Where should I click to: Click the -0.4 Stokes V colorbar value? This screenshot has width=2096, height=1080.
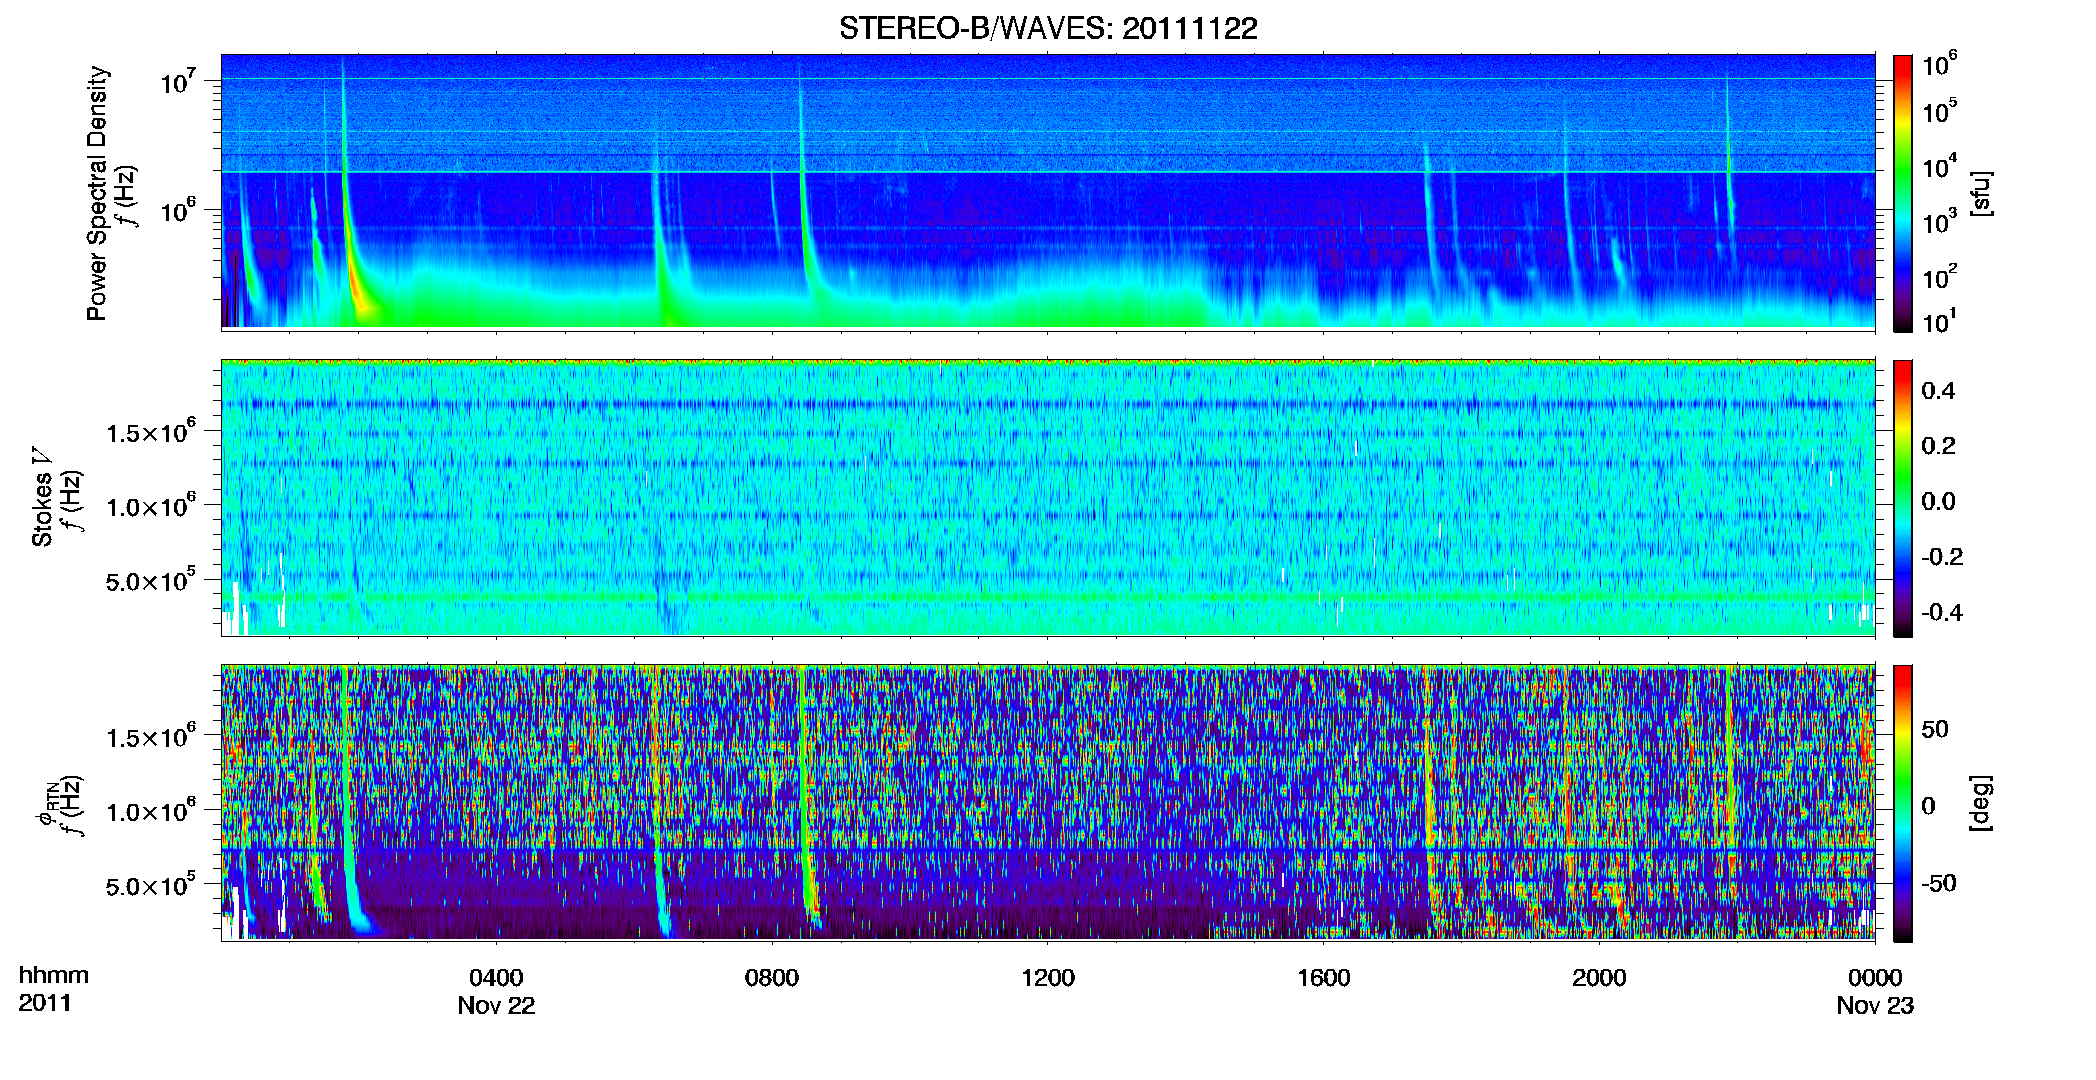1942,612
